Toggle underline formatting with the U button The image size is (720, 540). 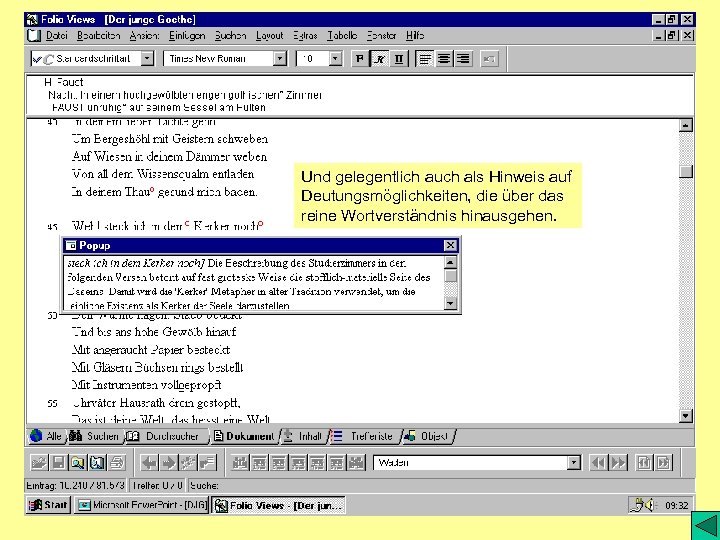coord(399,58)
